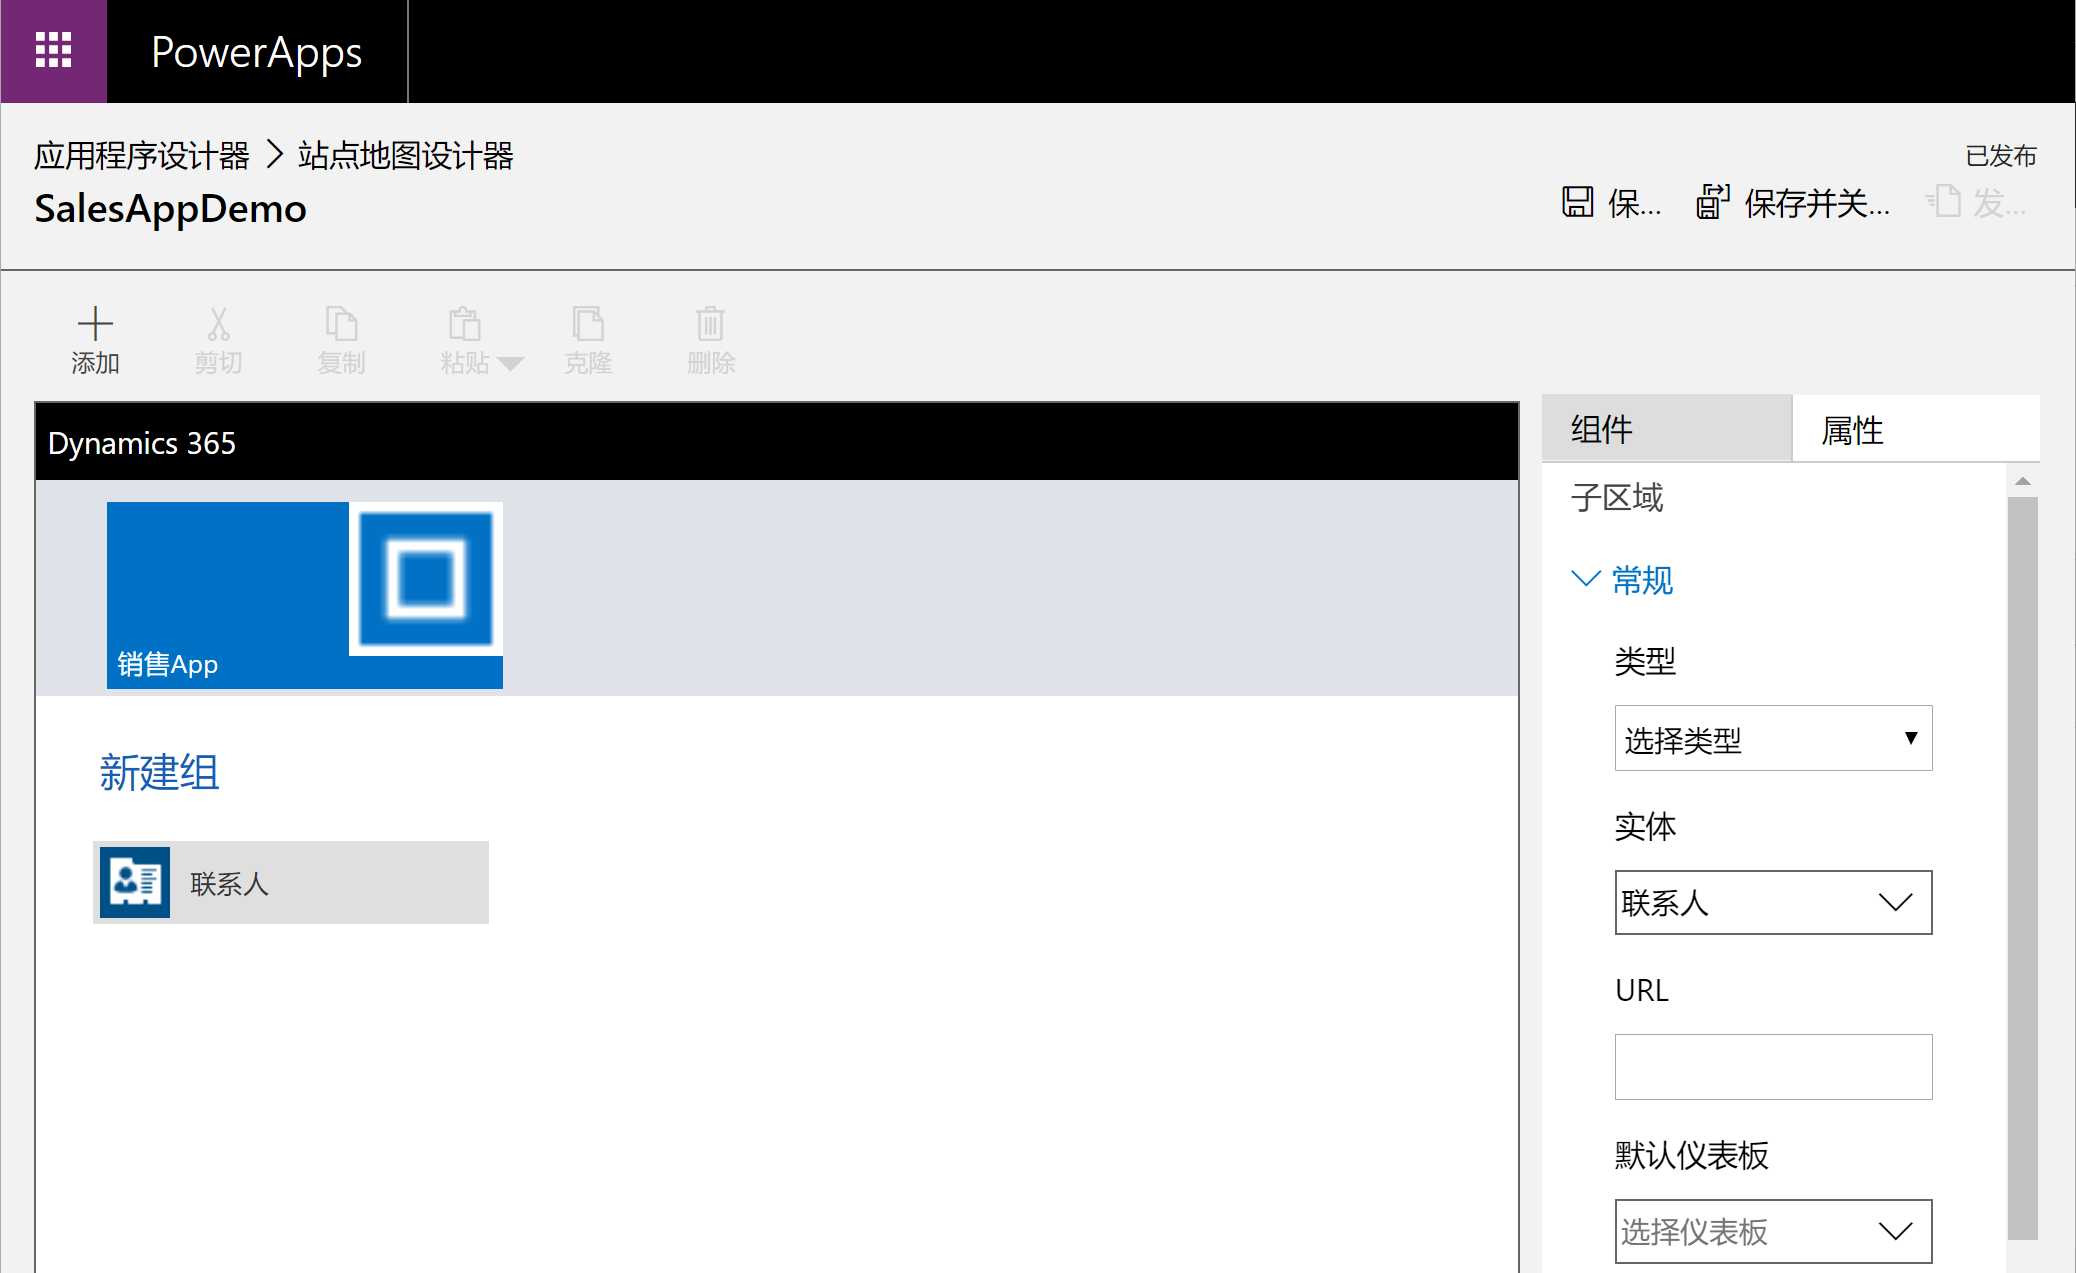Go to 应用程序设计器 breadcrumb
This screenshot has height=1273, width=2076.
142,155
